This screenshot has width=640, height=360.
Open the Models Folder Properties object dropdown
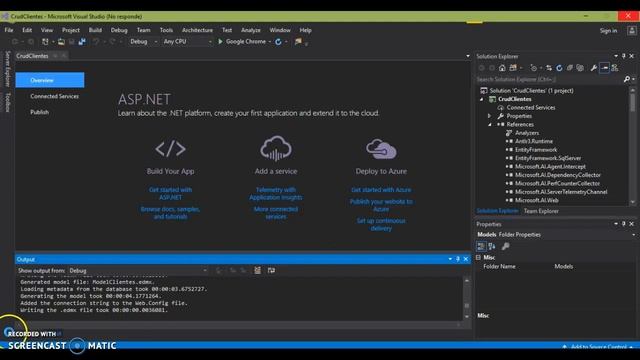tap(633, 235)
